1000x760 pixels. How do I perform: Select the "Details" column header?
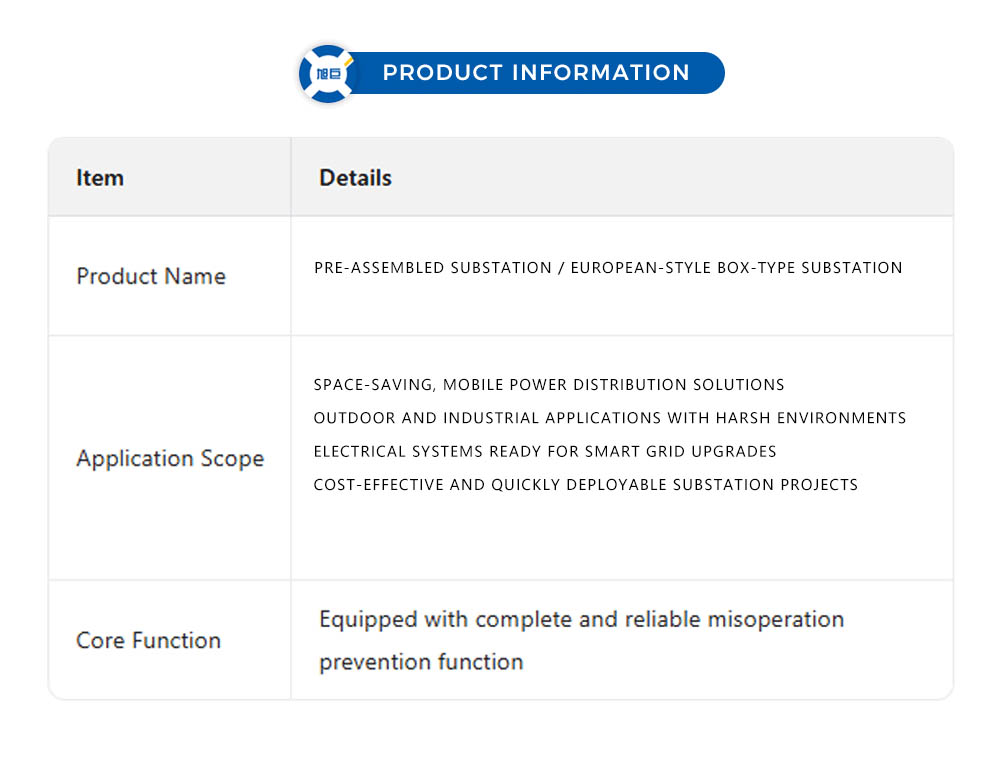click(355, 178)
